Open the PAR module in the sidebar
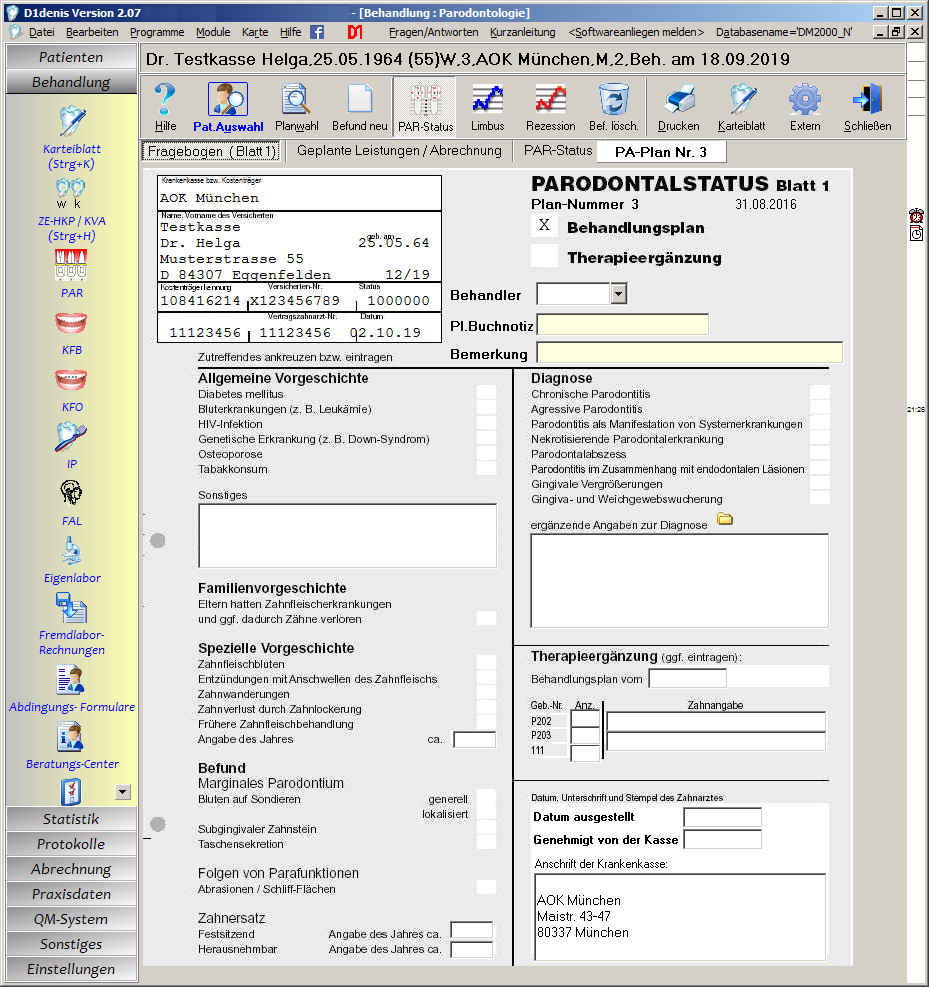929x987 pixels. click(72, 274)
